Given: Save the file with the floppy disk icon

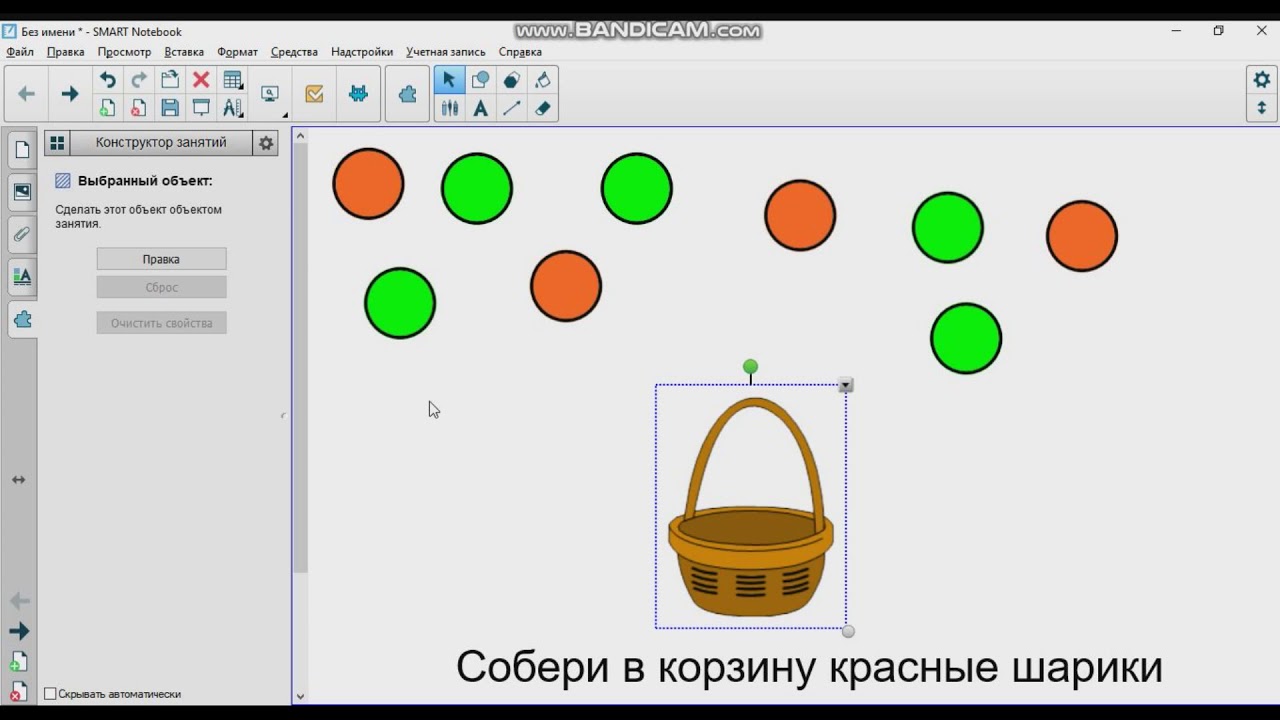Looking at the screenshot, I should pyautogui.click(x=170, y=108).
